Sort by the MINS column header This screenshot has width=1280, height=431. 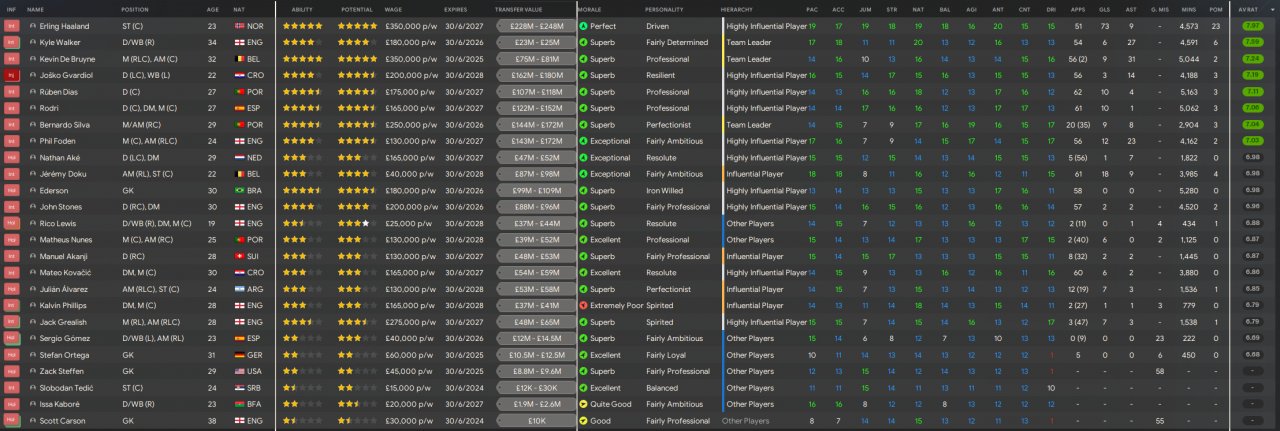coord(1188,8)
